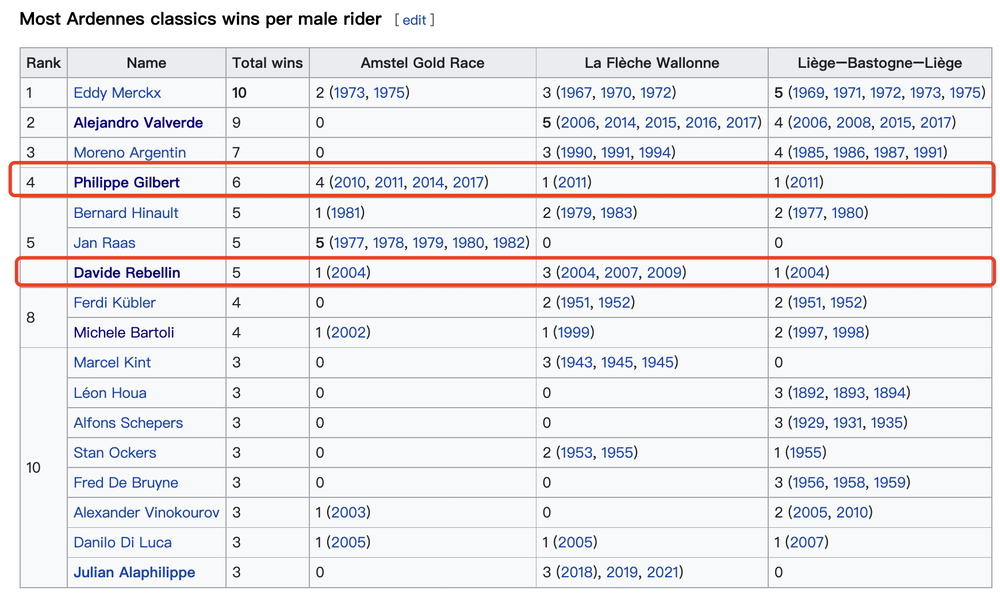The height and width of the screenshot is (598, 1000).
Task: Click the edit link beside the section heading
Action: [x=414, y=20]
